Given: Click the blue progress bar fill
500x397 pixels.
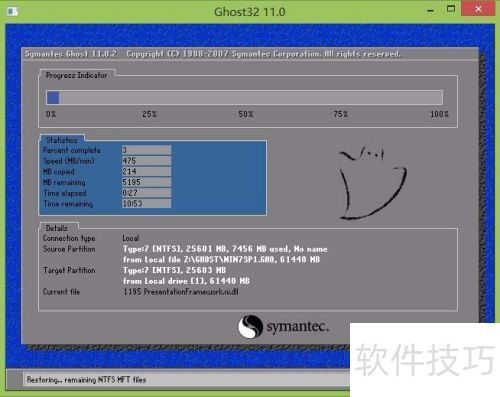Looking at the screenshot, I should (x=53, y=98).
